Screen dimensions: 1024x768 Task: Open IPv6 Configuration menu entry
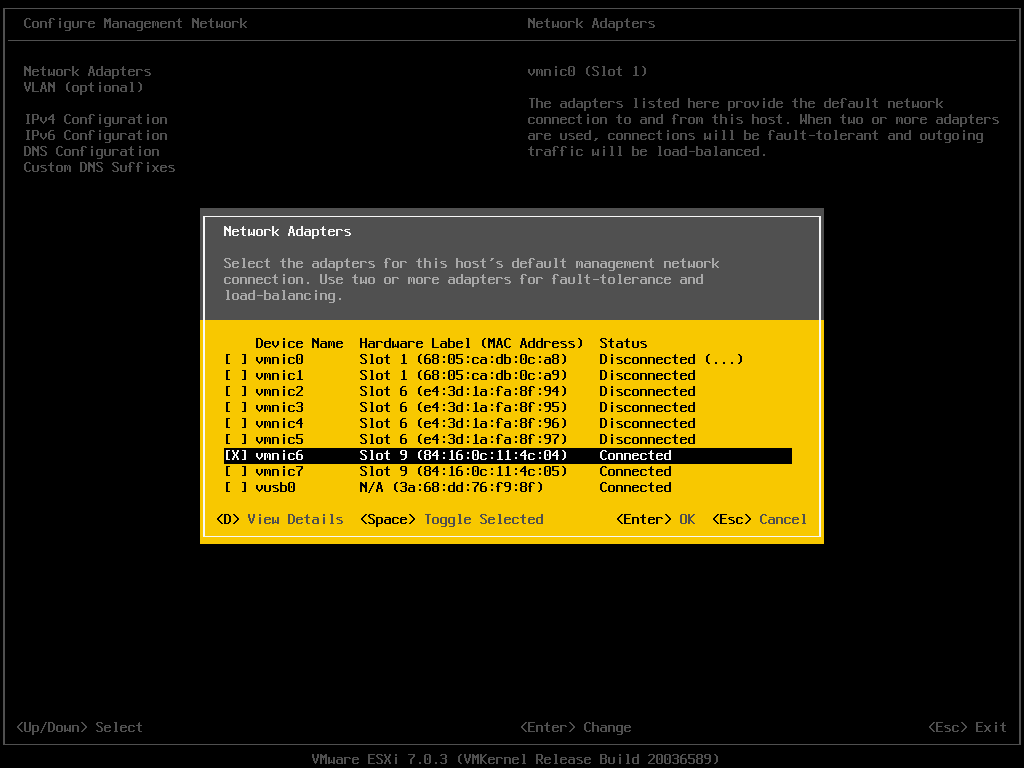(x=96, y=135)
